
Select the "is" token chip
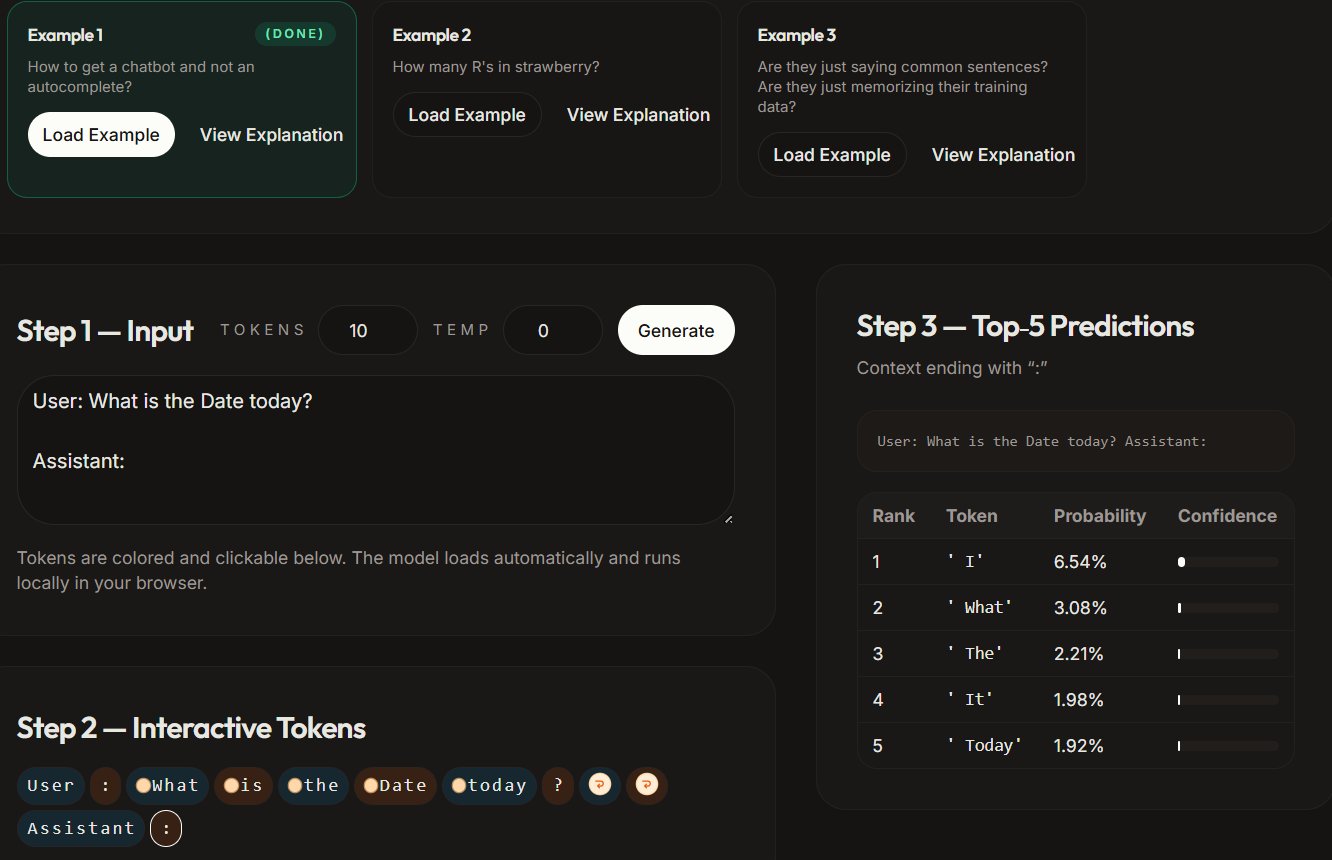[244, 785]
